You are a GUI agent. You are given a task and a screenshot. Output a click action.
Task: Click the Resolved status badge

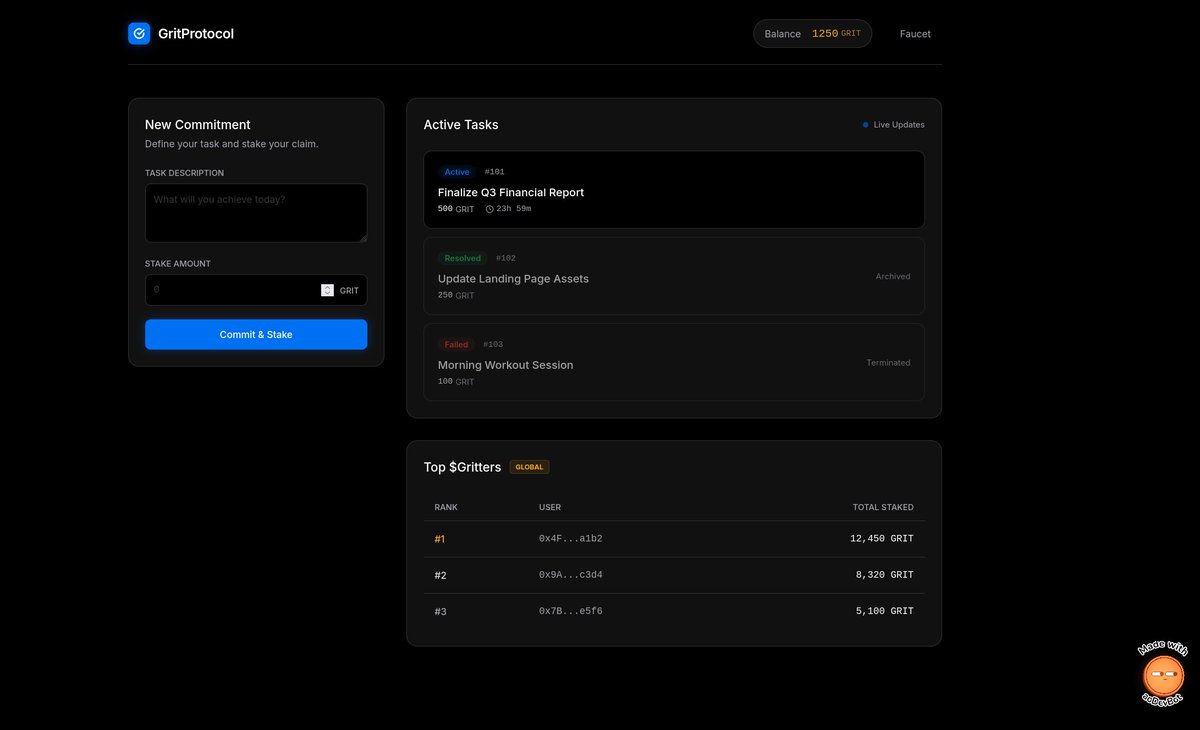point(462,258)
